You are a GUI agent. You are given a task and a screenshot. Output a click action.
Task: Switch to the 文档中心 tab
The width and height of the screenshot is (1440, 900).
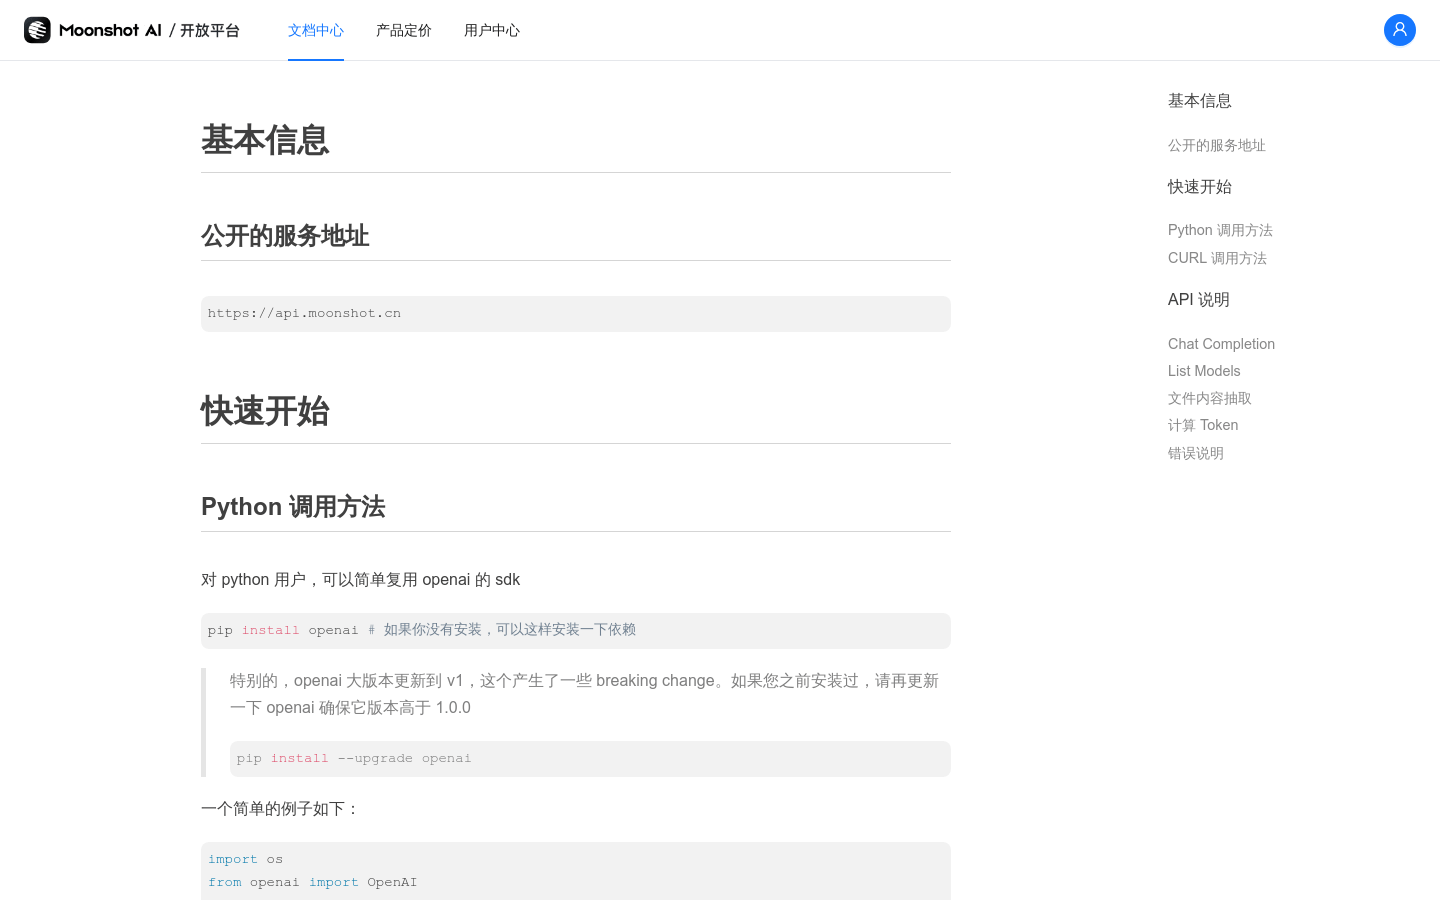point(315,30)
